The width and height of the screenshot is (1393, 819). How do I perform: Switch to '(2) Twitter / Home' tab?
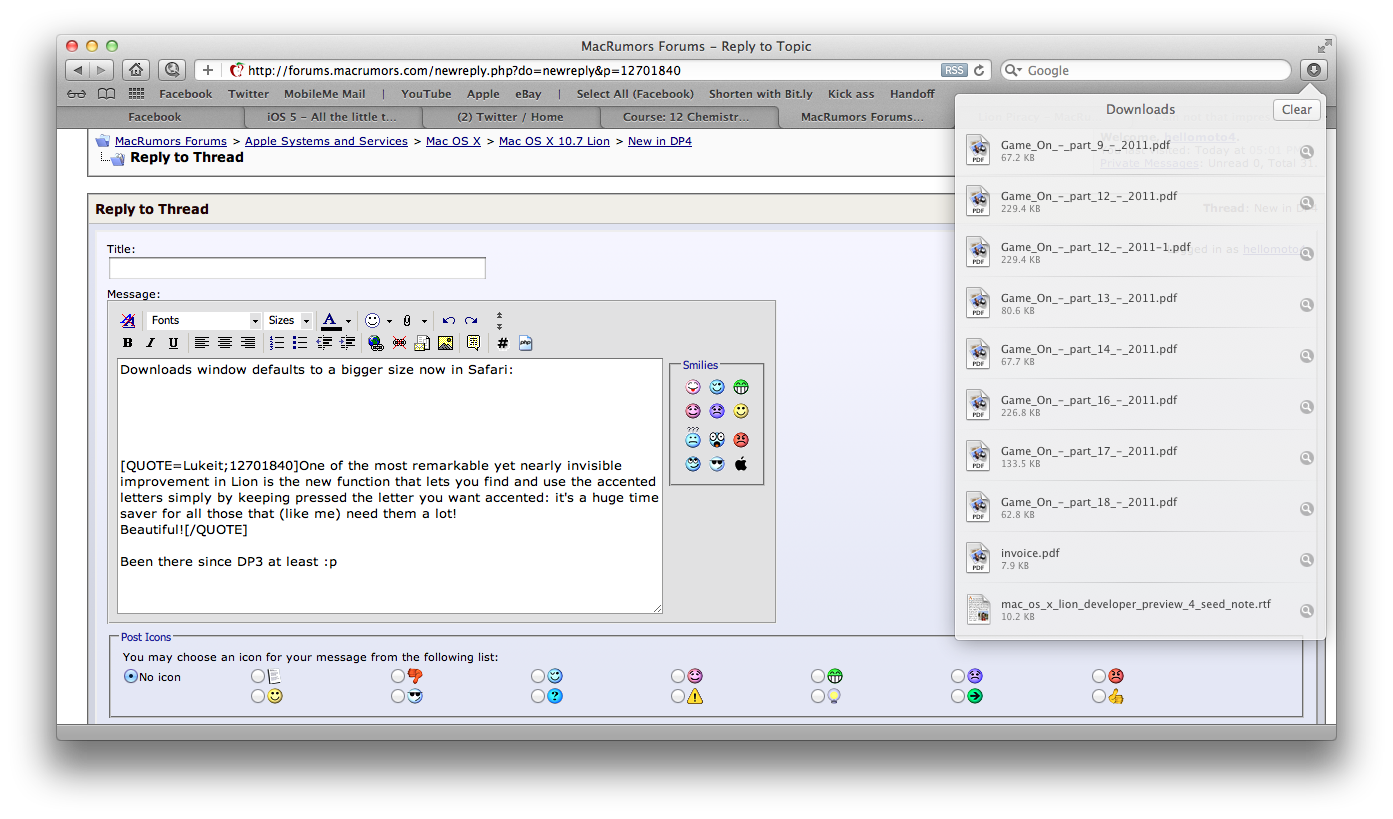coord(510,117)
